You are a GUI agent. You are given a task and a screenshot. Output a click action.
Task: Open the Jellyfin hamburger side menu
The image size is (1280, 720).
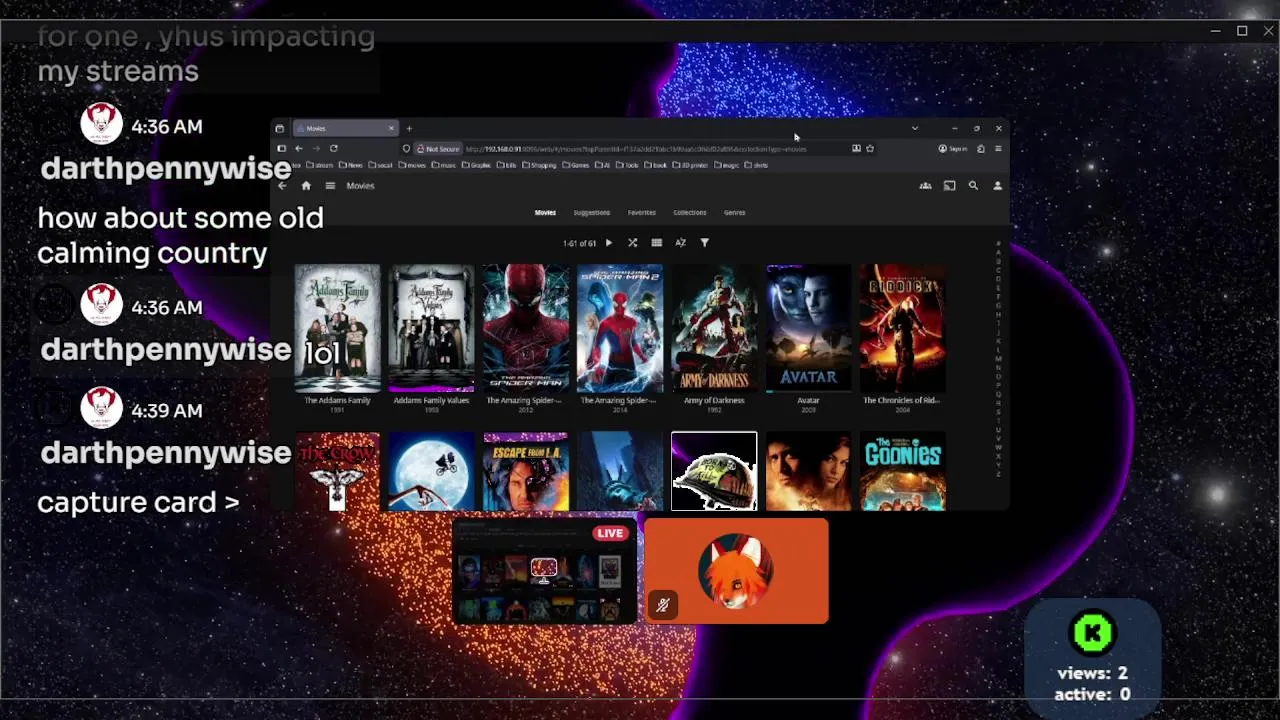330,186
